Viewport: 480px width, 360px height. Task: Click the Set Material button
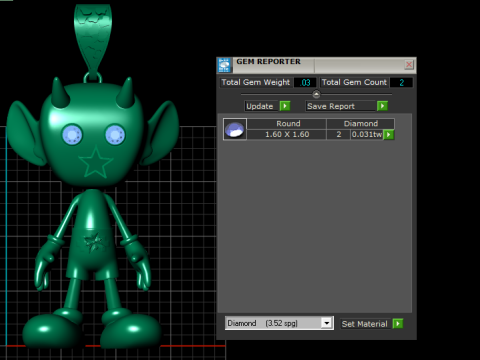(366, 324)
